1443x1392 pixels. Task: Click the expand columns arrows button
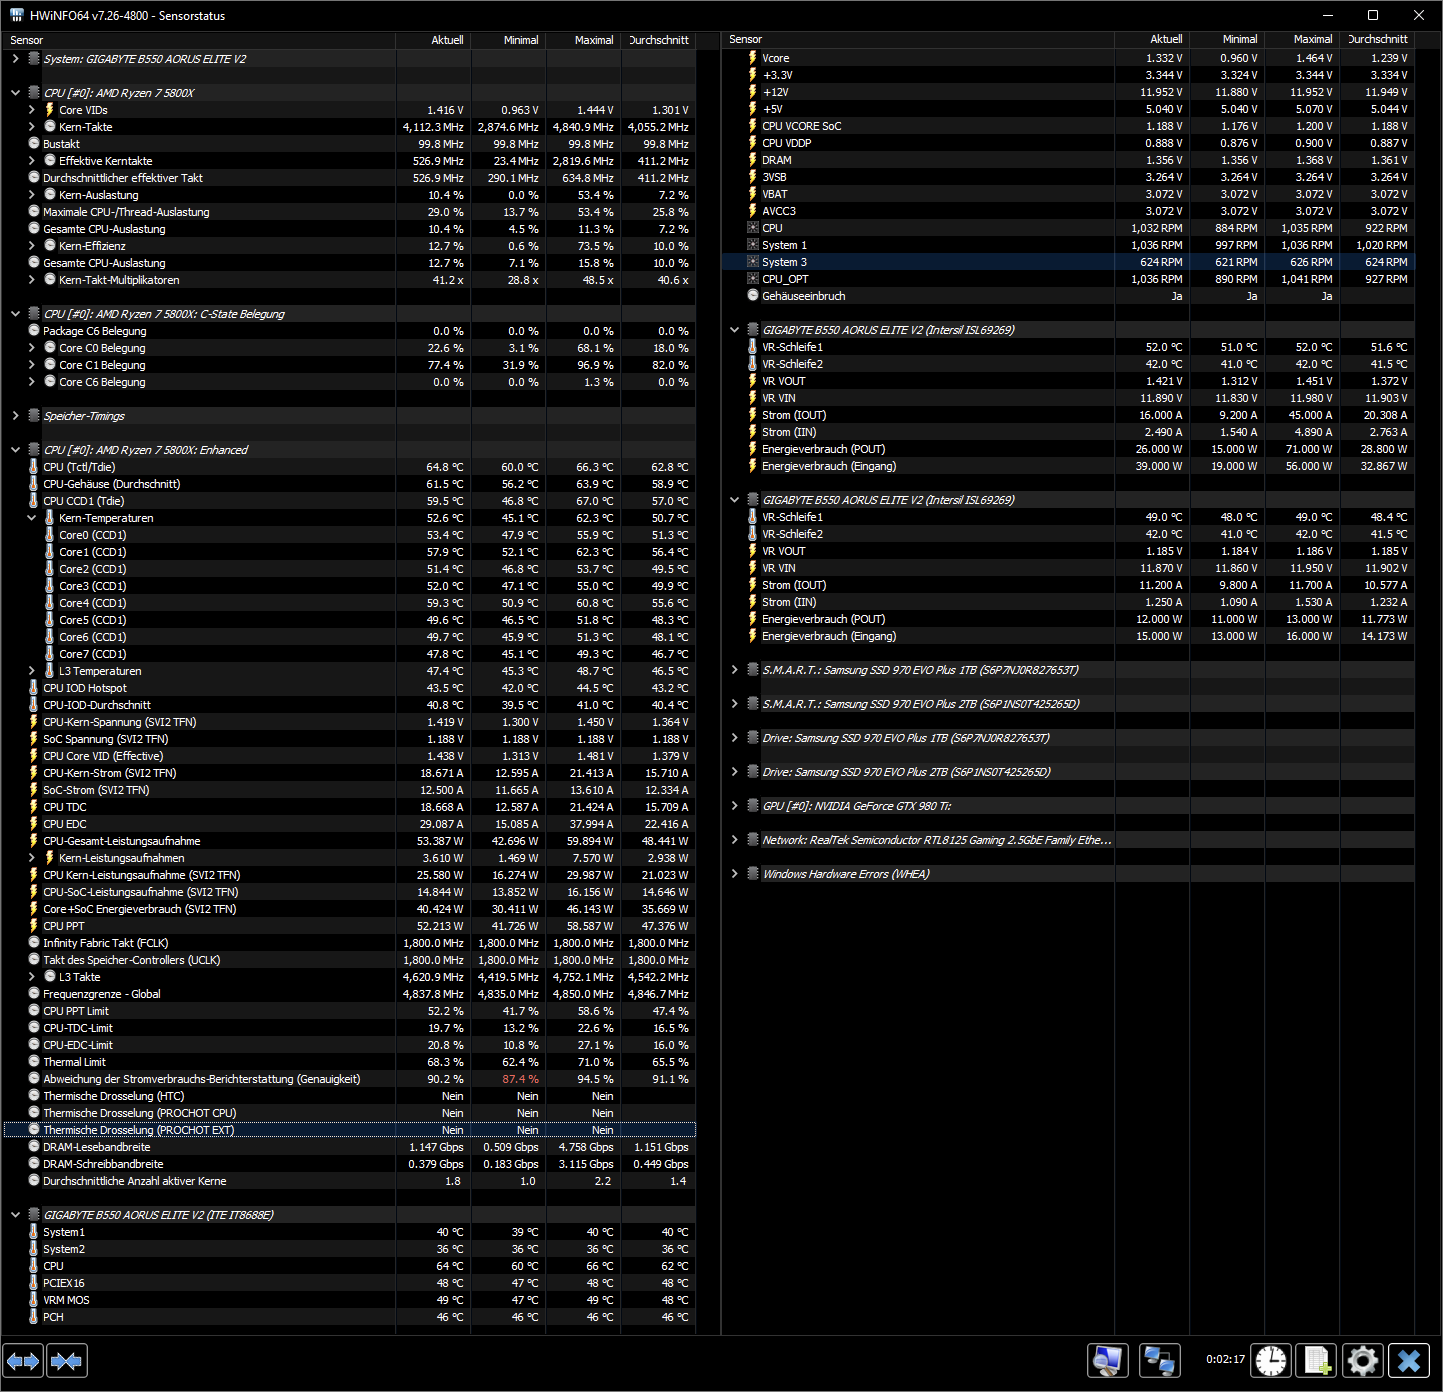click(23, 1361)
